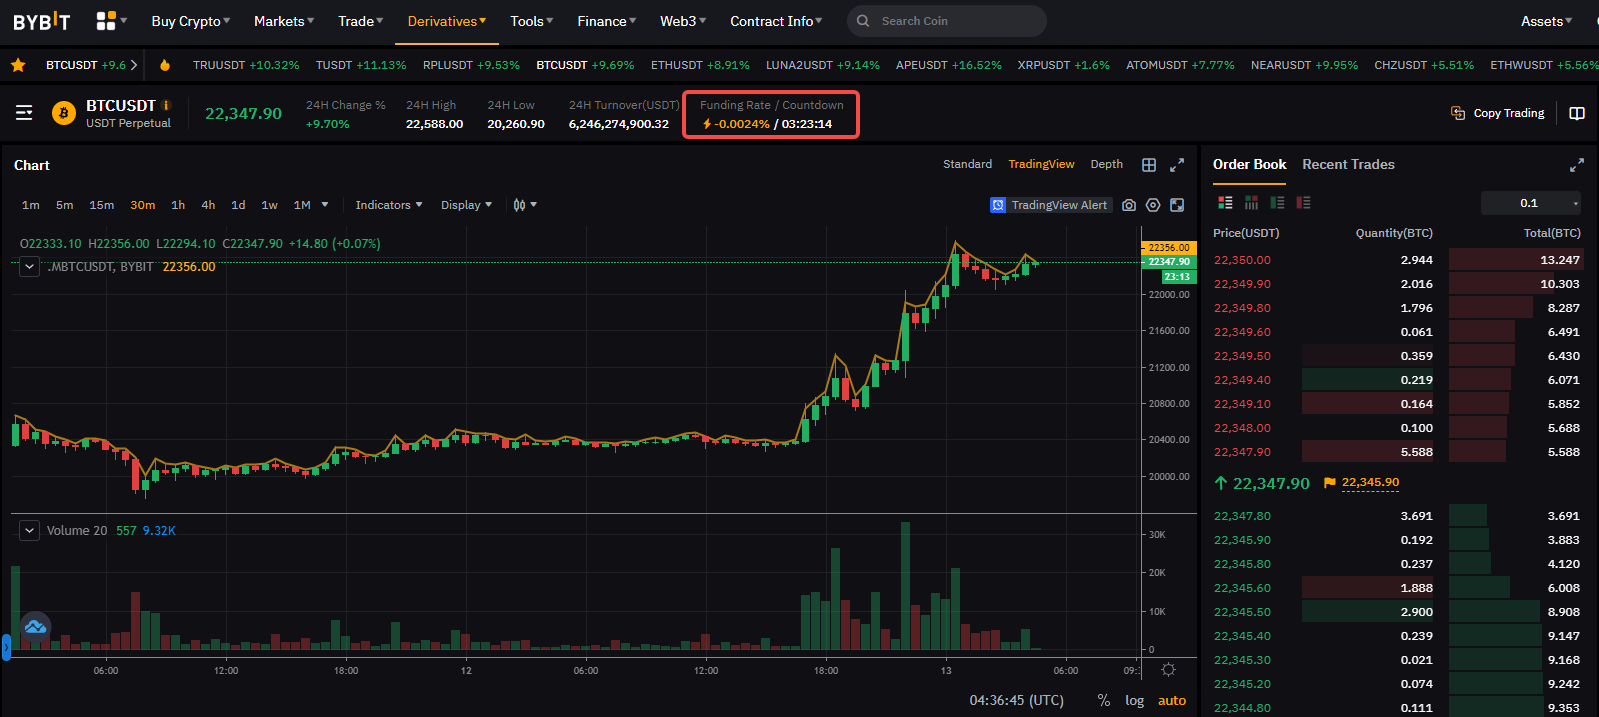Viewport: 1599px width, 717px height.
Task: Switch to the Recent Trades tab
Action: coord(1348,164)
